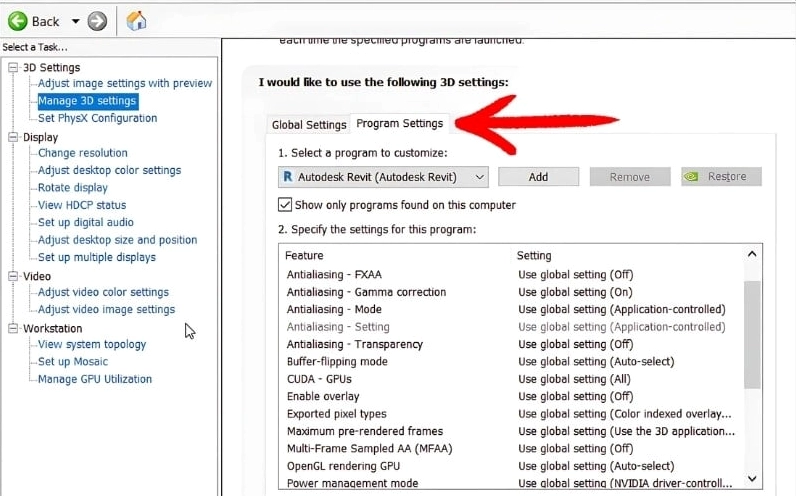Collapse the Display tree node
Screen dimensions: 796x496
pos(13,137)
